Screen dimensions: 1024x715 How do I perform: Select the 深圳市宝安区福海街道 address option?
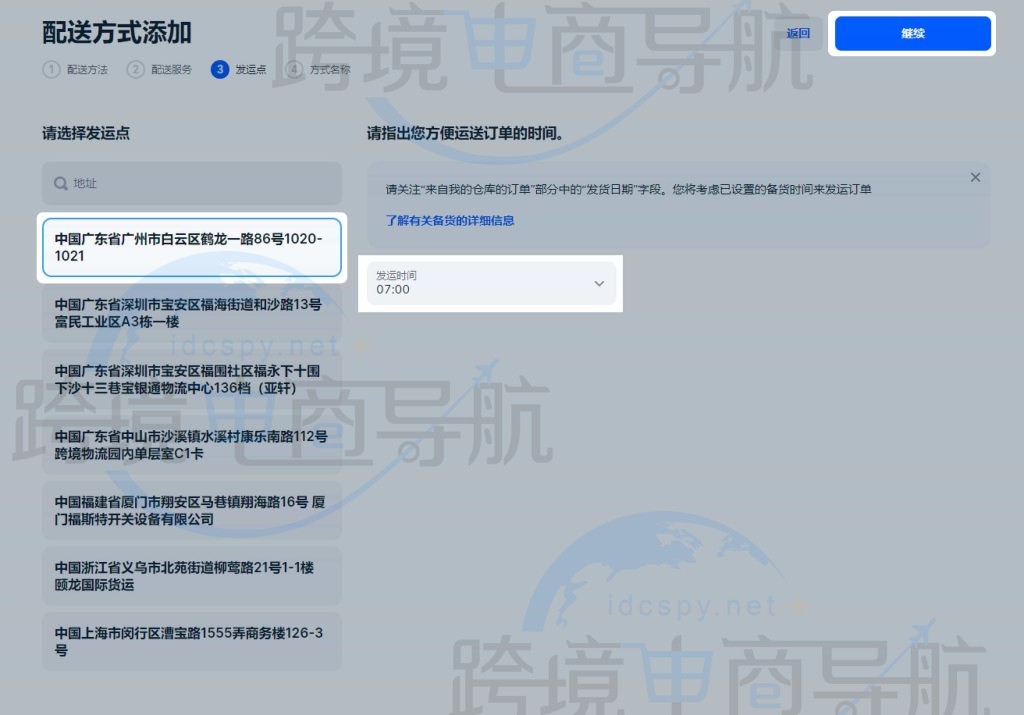[x=191, y=312]
